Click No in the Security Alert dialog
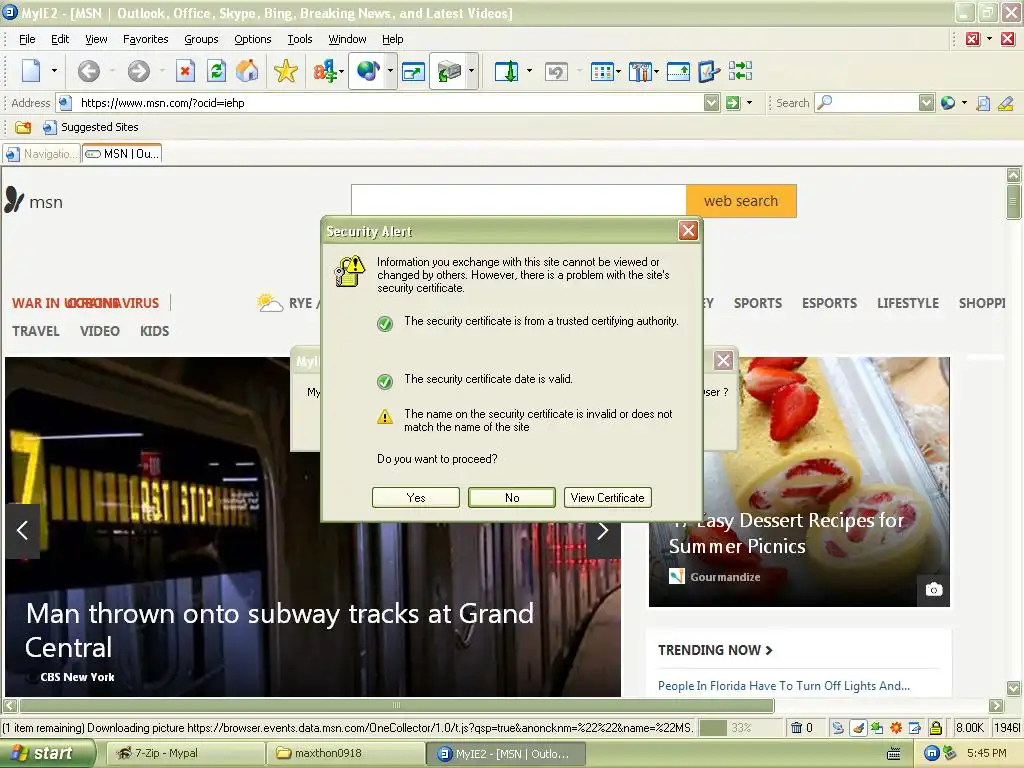This screenshot has height=768, width=1024. 512,498
